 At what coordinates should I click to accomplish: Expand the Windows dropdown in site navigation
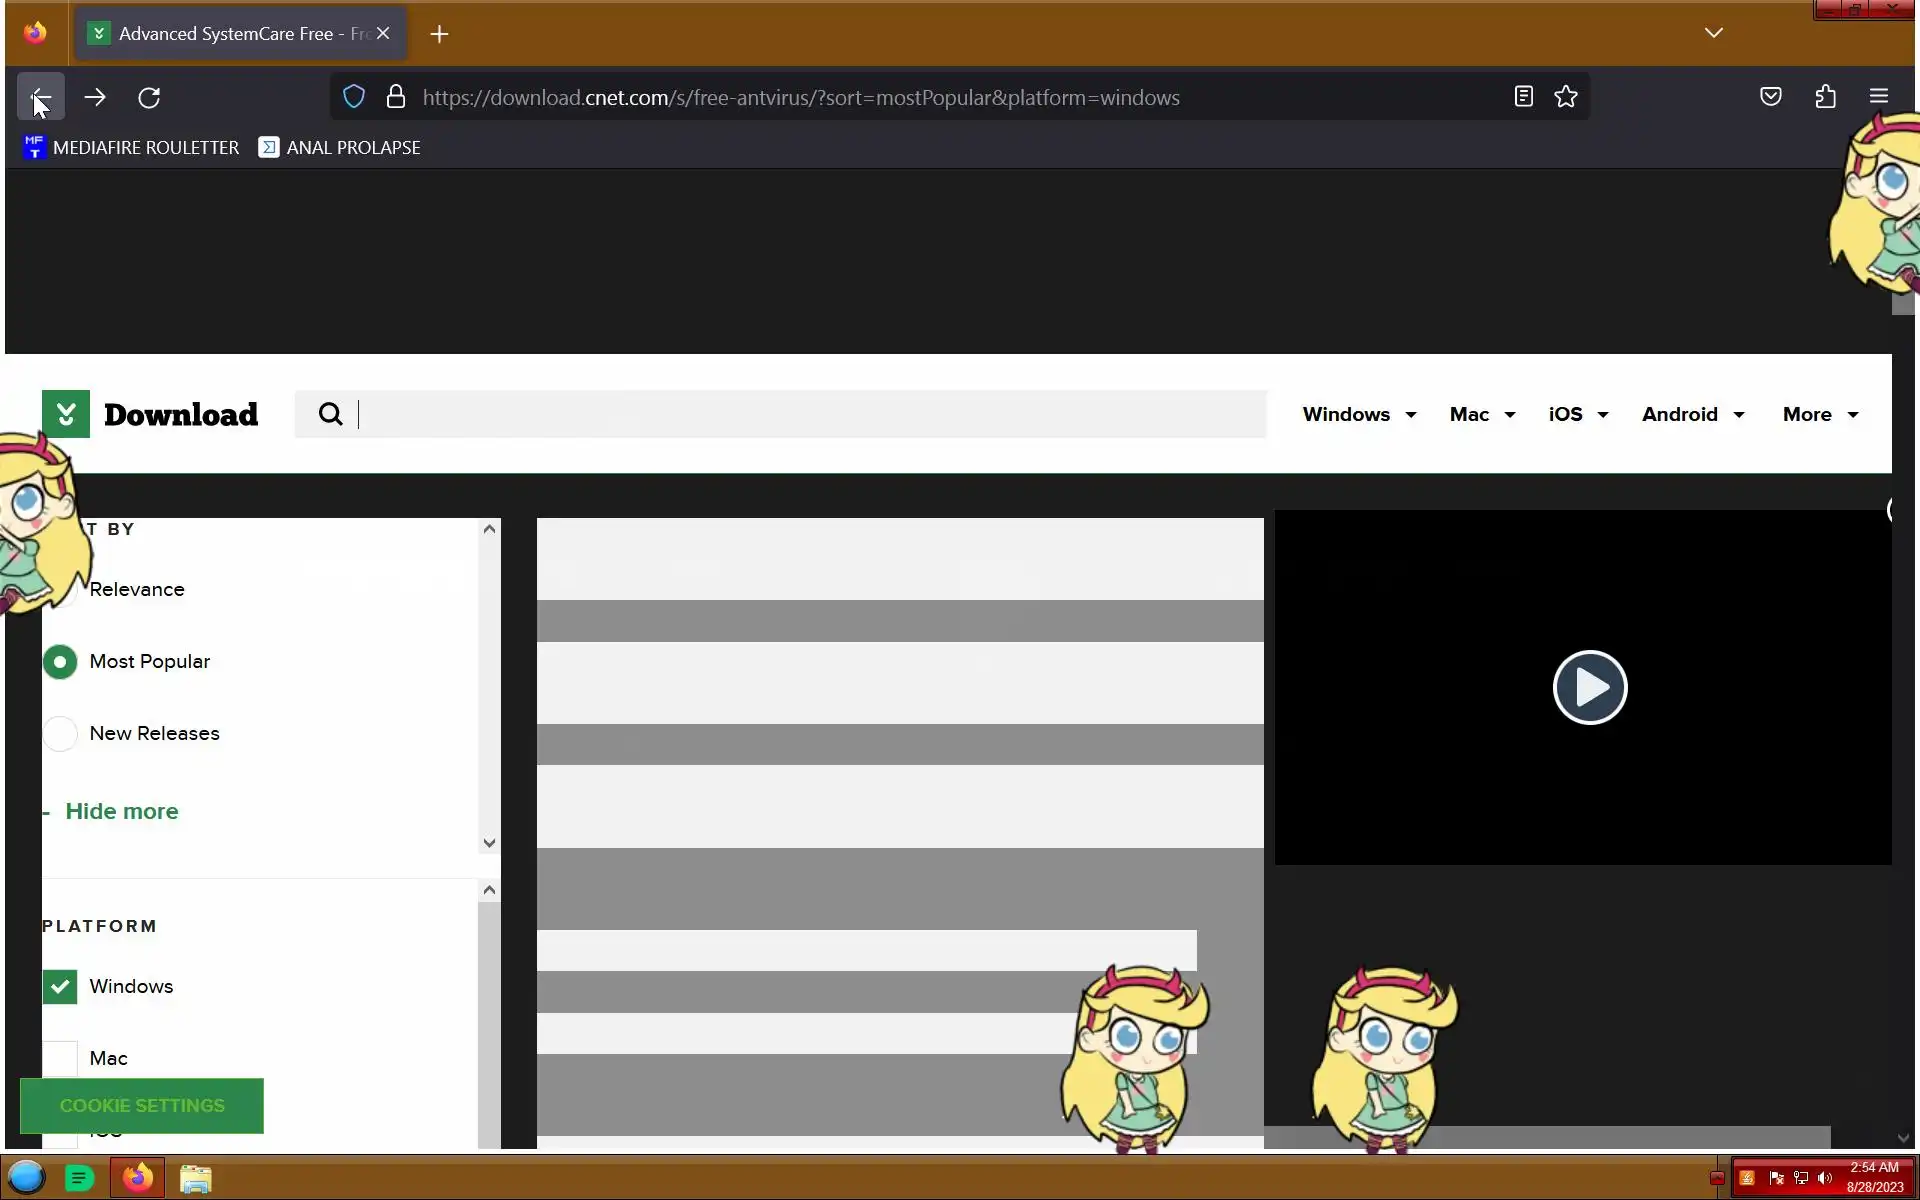[1359, 415]
